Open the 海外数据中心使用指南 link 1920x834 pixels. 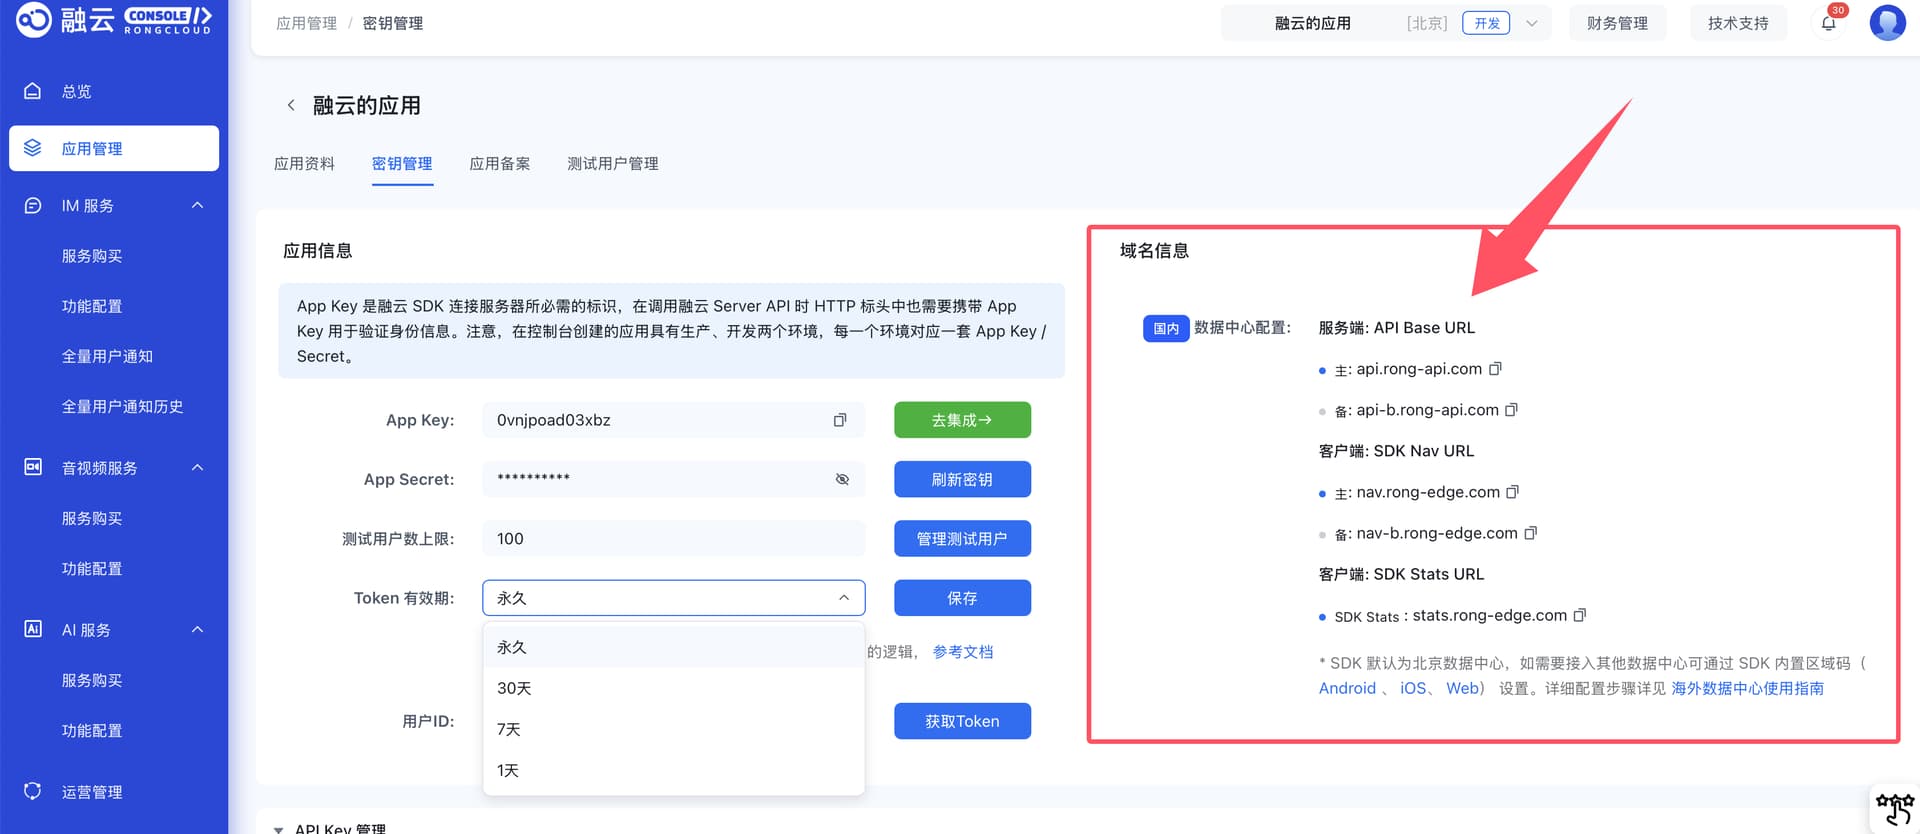pyautogui.click(x=1747, y=688)
